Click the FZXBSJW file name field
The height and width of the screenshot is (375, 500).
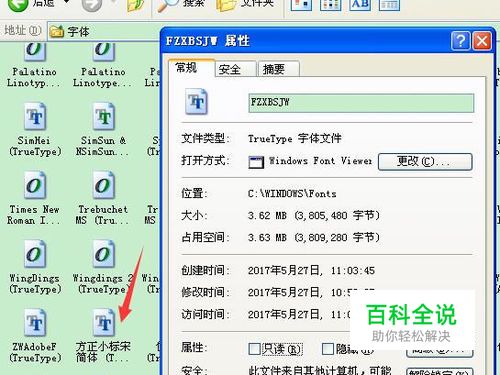tap(361, 103)
